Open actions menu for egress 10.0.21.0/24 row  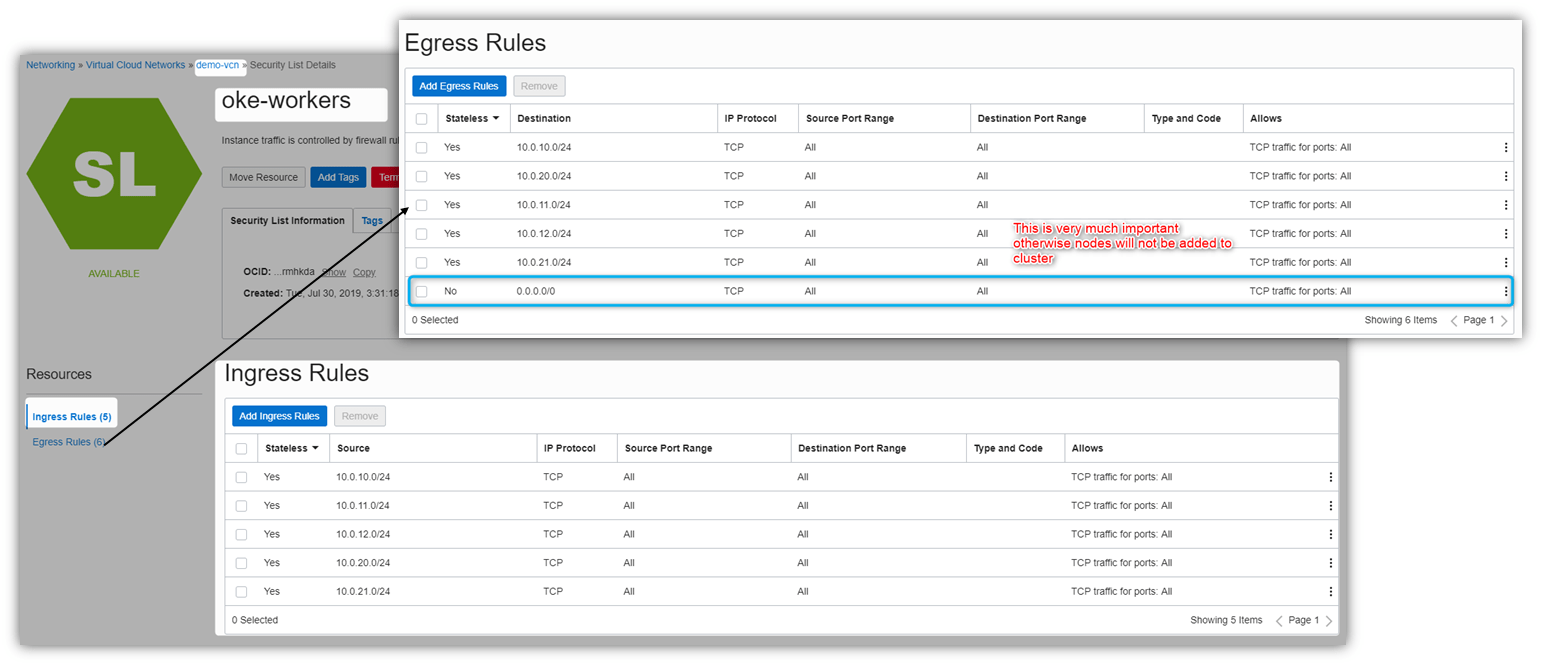[1505, 262]
